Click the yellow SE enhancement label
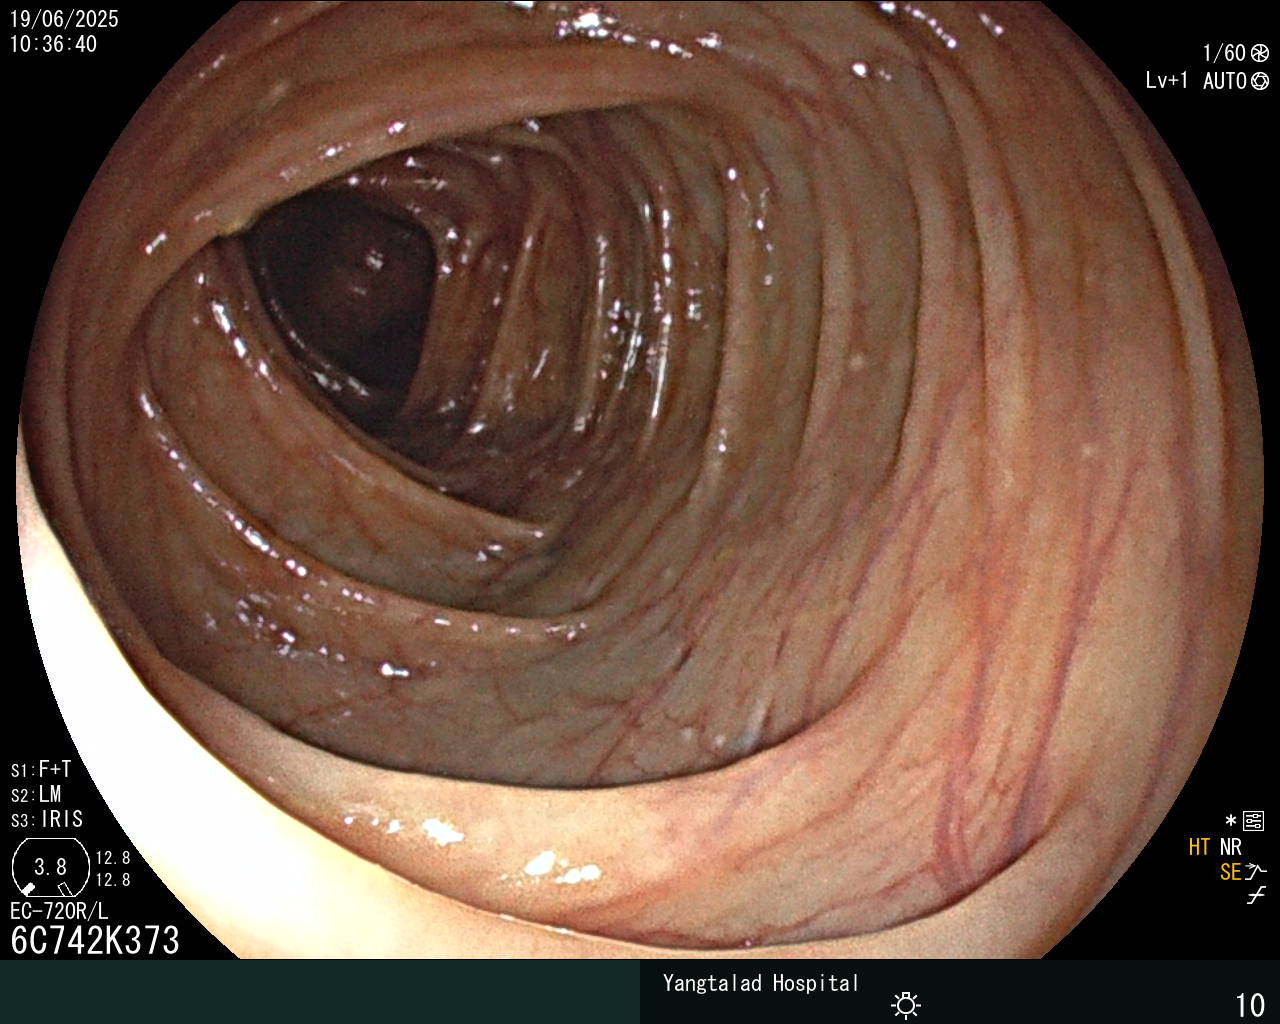 coord(1230,872)
